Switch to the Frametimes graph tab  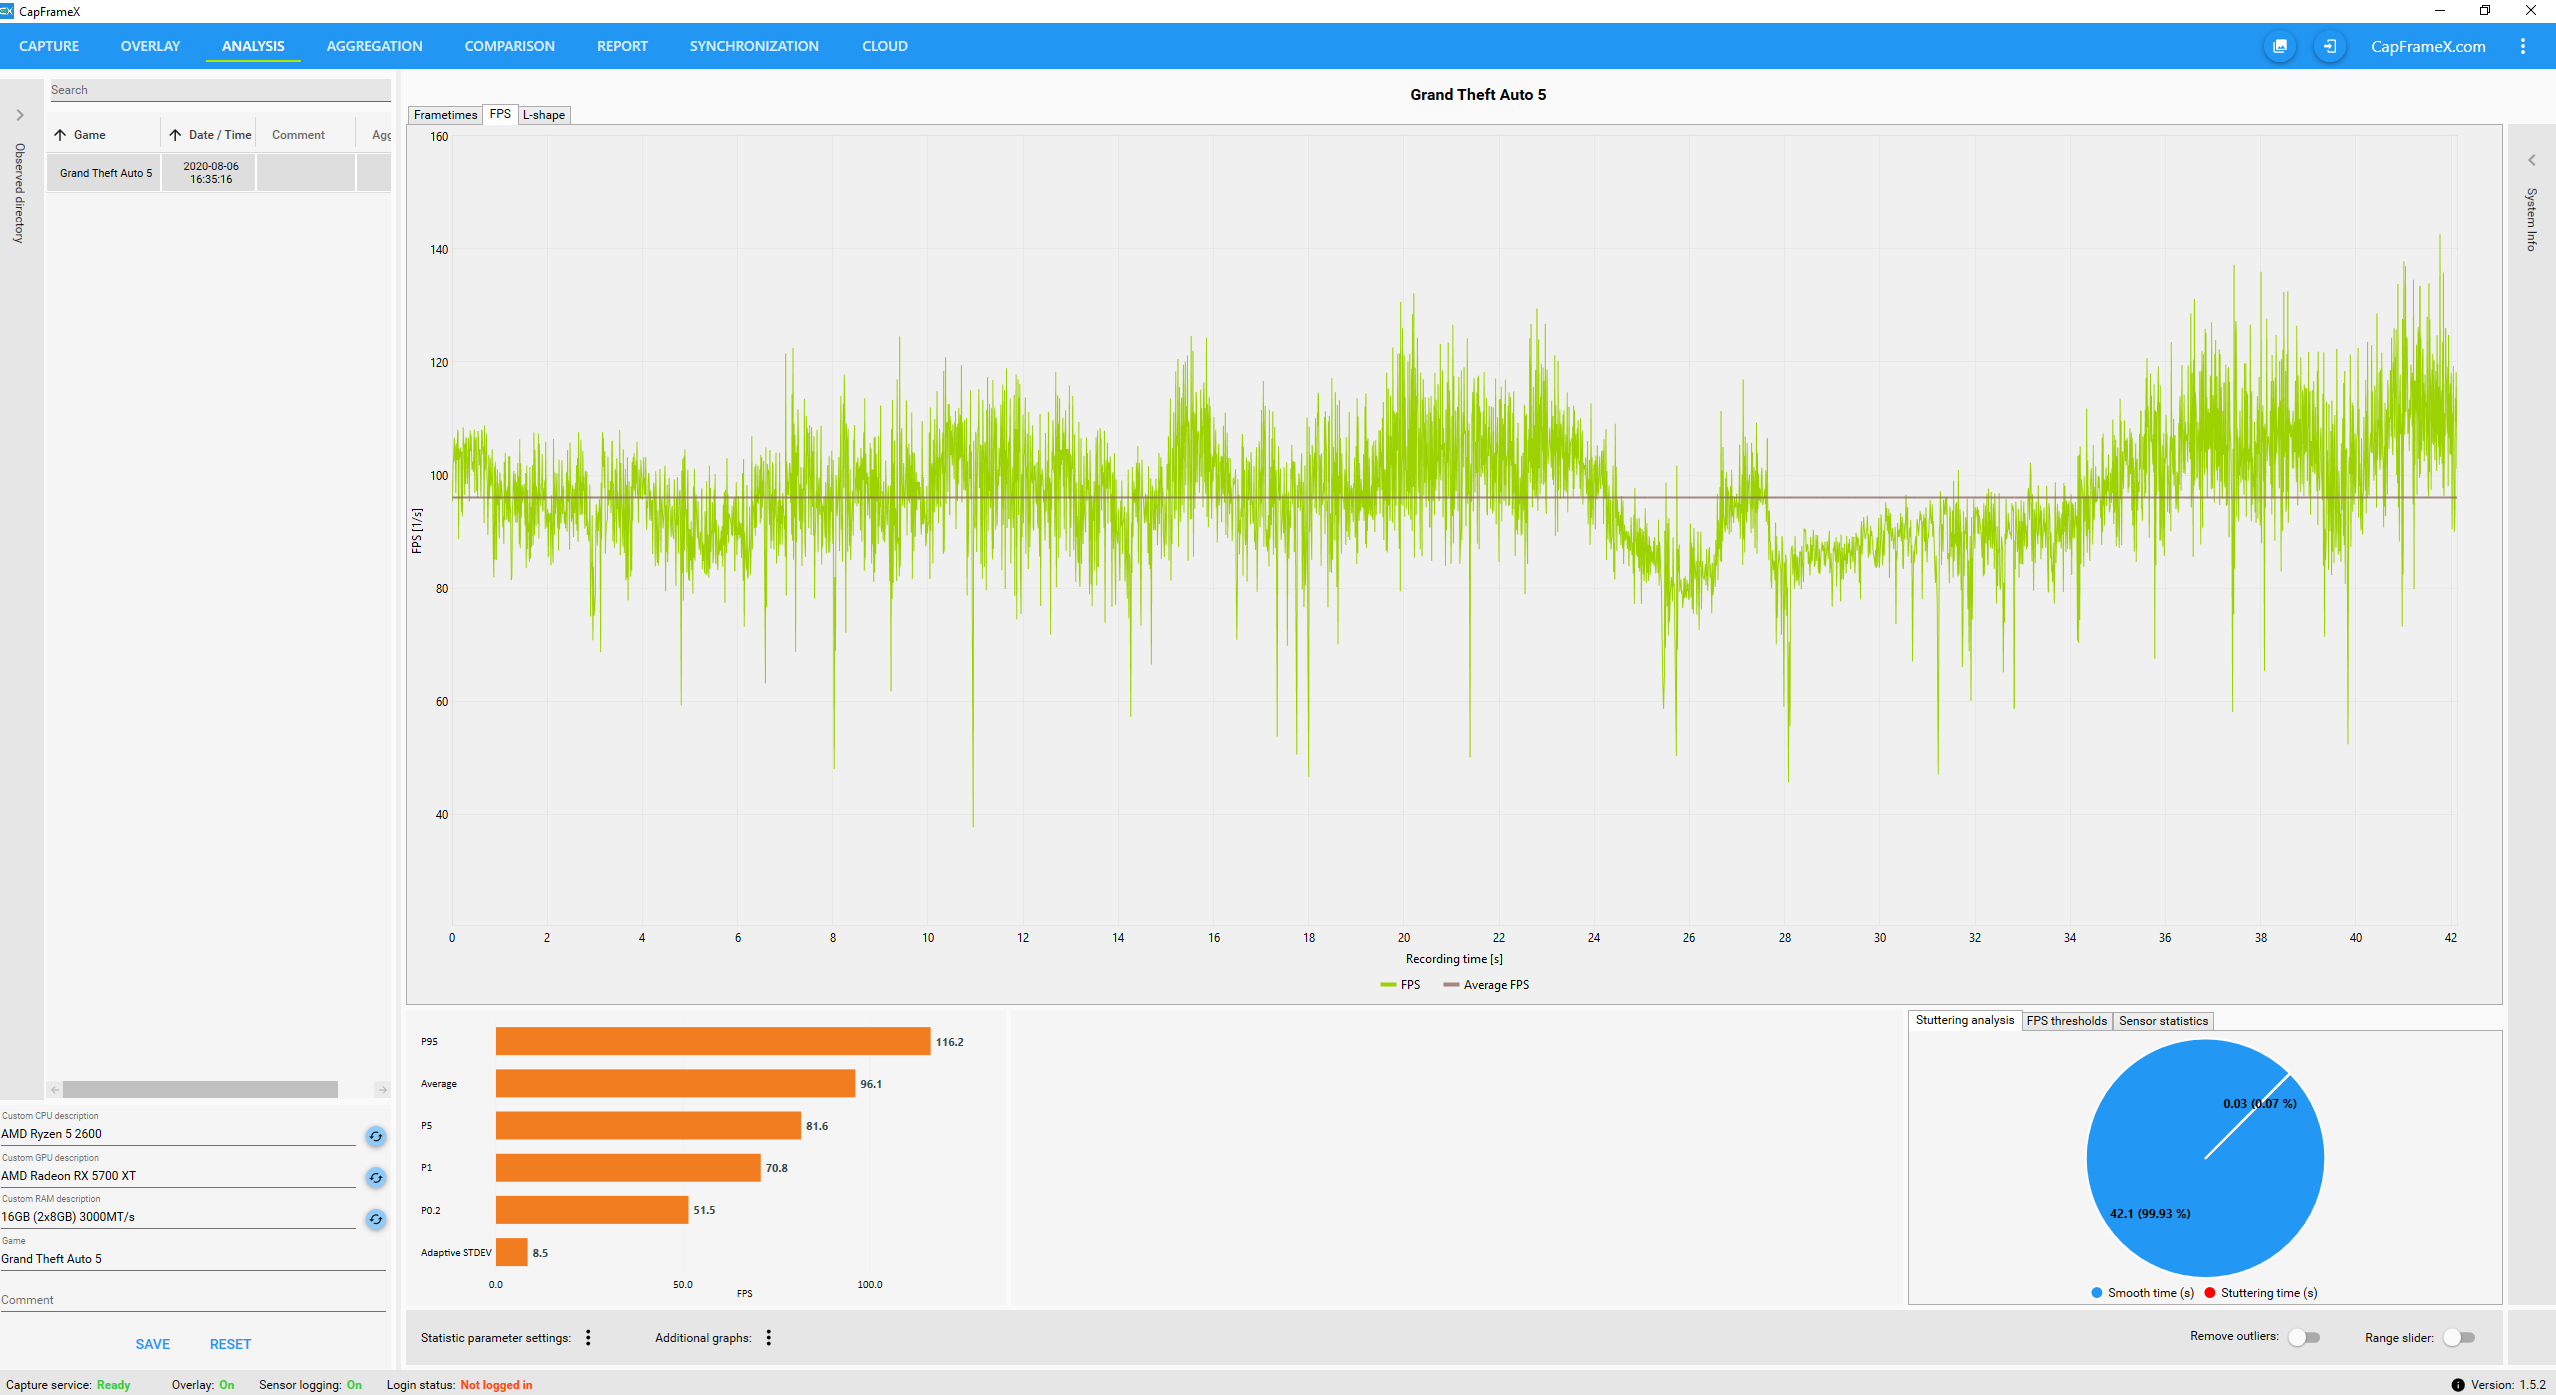point(445,115)
